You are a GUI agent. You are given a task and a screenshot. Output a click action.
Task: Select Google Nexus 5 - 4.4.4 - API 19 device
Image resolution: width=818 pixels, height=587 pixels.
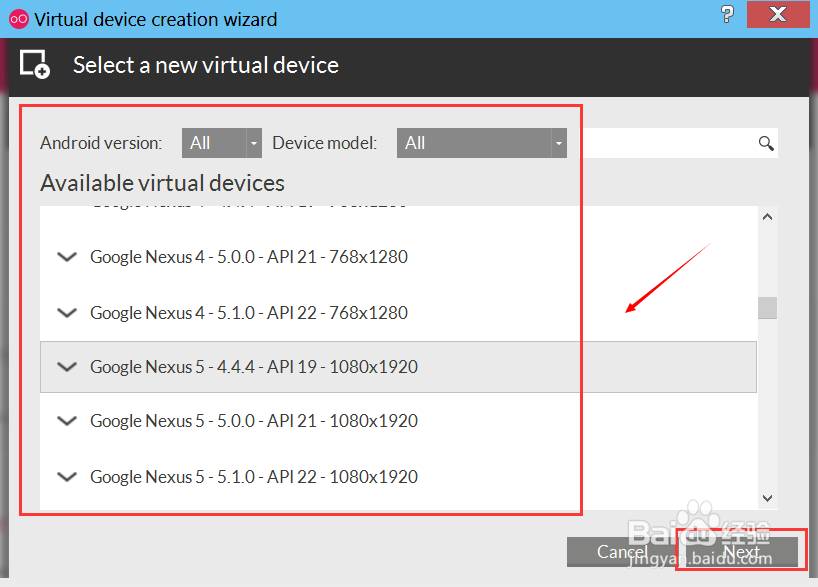tap(398, 367)
